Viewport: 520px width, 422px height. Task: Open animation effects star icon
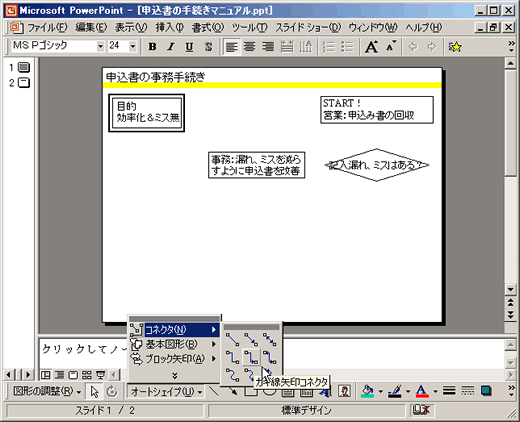(455, 47)
